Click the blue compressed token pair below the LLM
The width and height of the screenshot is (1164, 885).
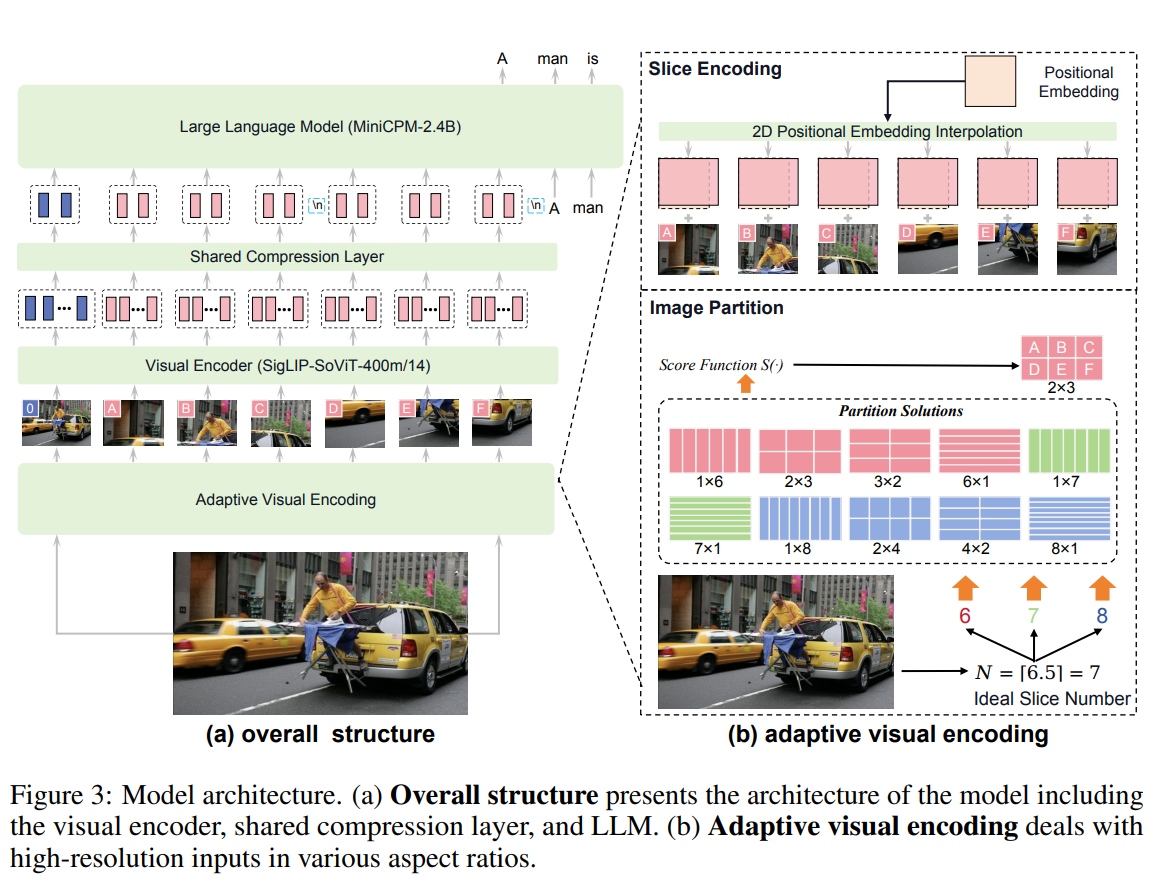(x=55, y=204)
